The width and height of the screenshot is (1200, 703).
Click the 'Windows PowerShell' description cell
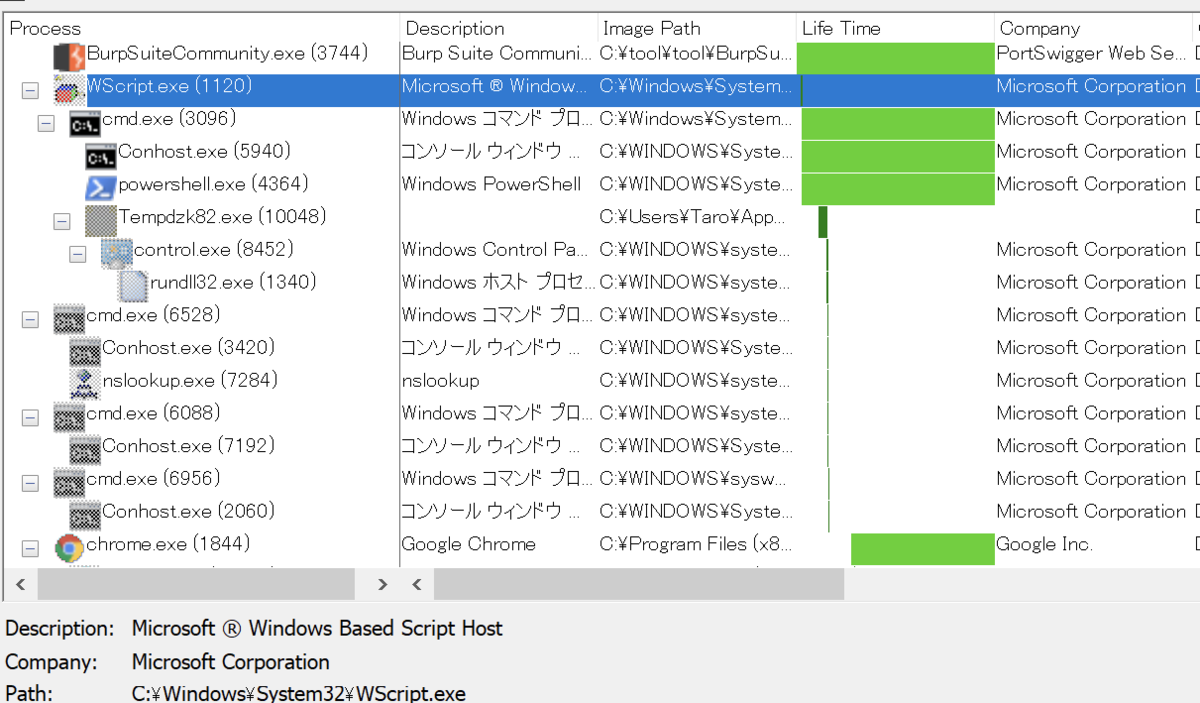click(x=491, y=184)
